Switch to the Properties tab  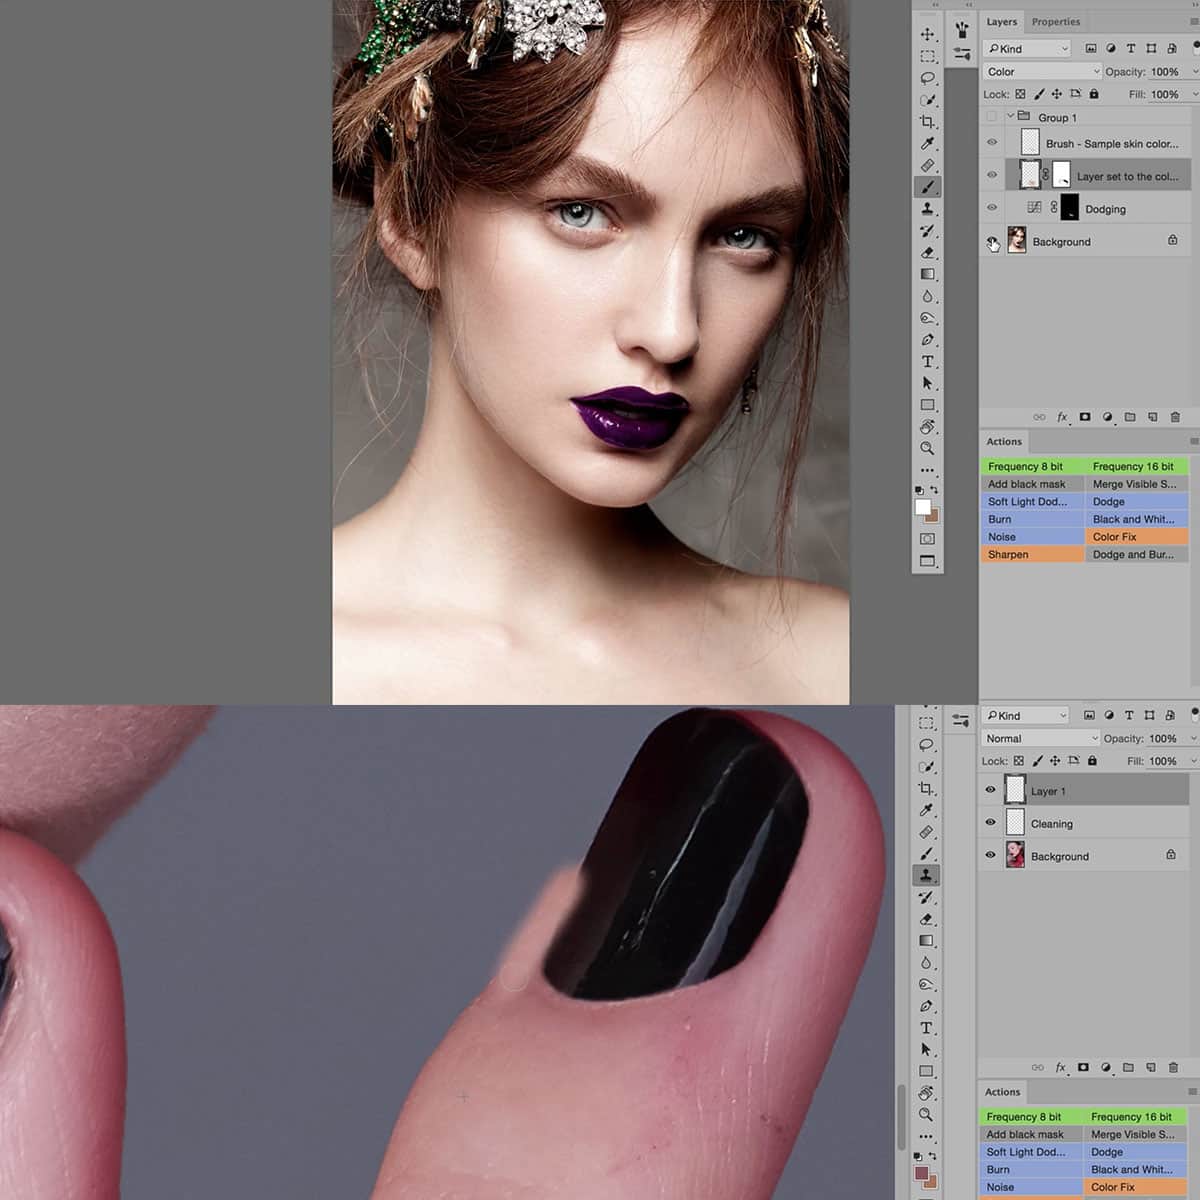click(x=1056, y=21)
